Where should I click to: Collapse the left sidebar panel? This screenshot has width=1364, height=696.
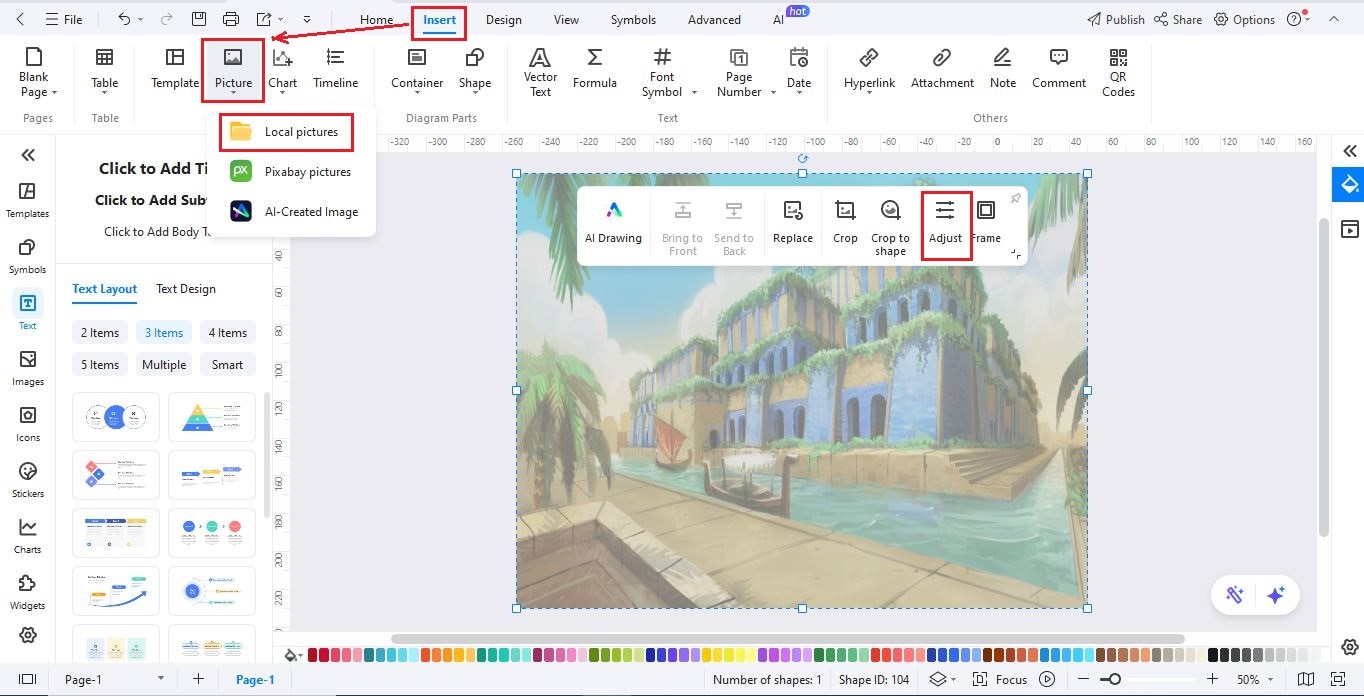point(28,154)
